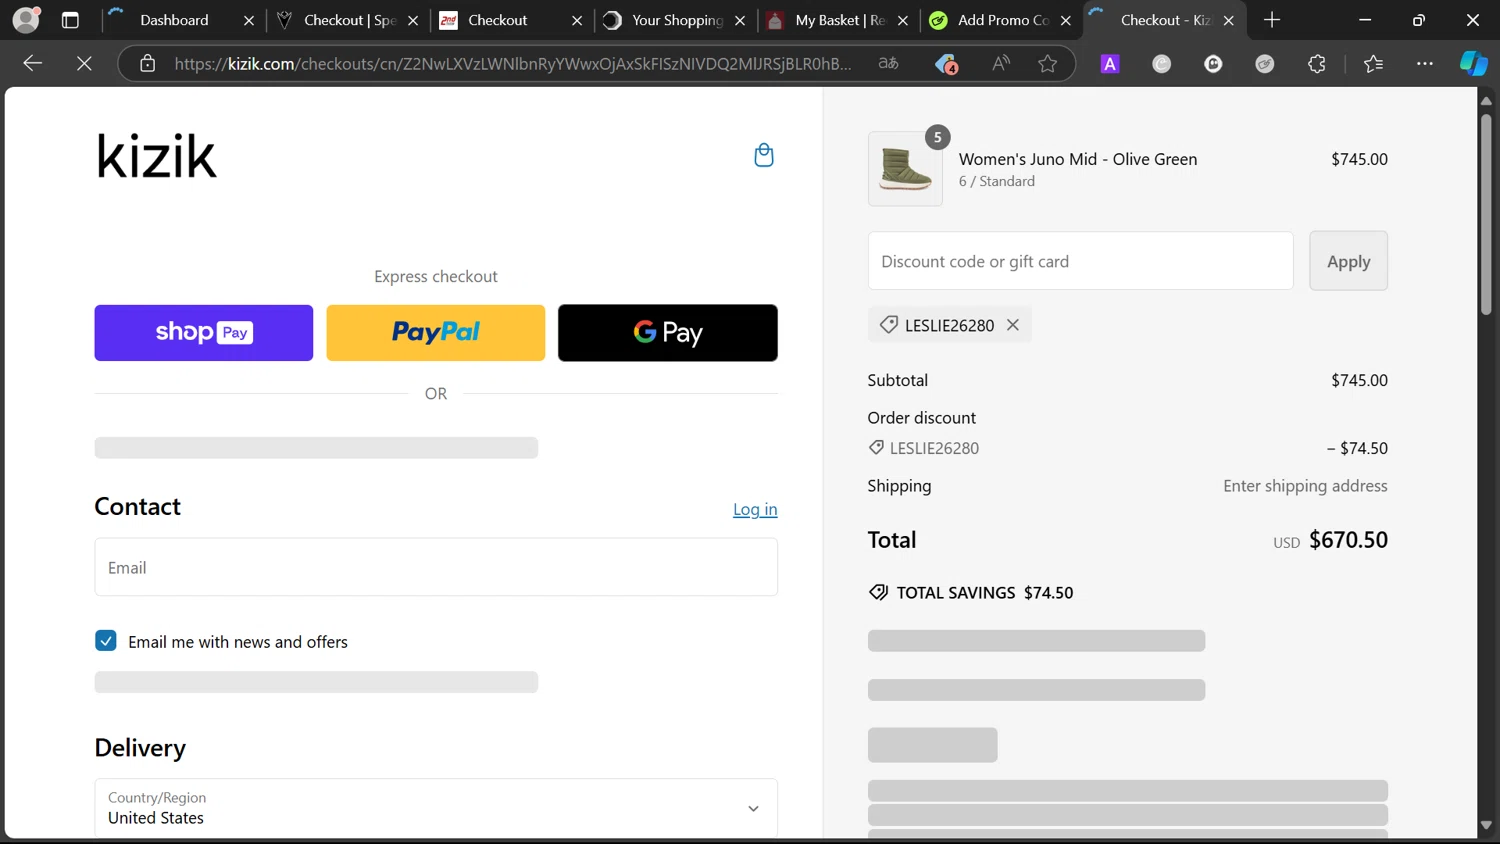The width and height of the screenshot is (1500, 844).
Task: Click the - $74.50 order discount amount
Action: [1357, 448]
